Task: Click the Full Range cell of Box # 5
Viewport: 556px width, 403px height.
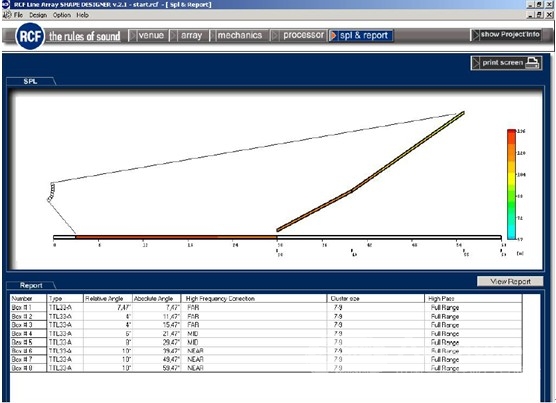Action: 473,342
